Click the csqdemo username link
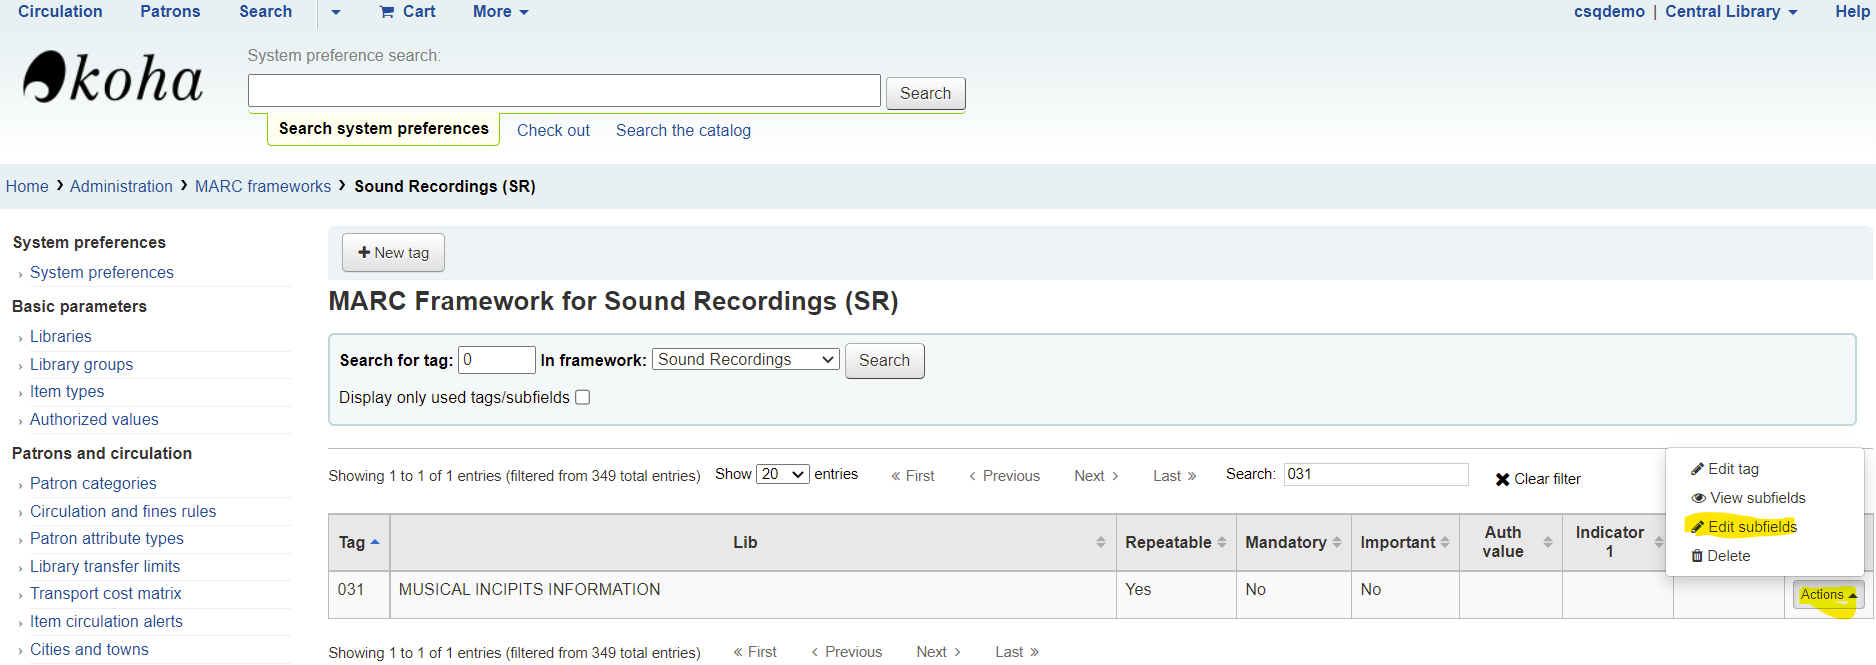 pos(1609,11)
